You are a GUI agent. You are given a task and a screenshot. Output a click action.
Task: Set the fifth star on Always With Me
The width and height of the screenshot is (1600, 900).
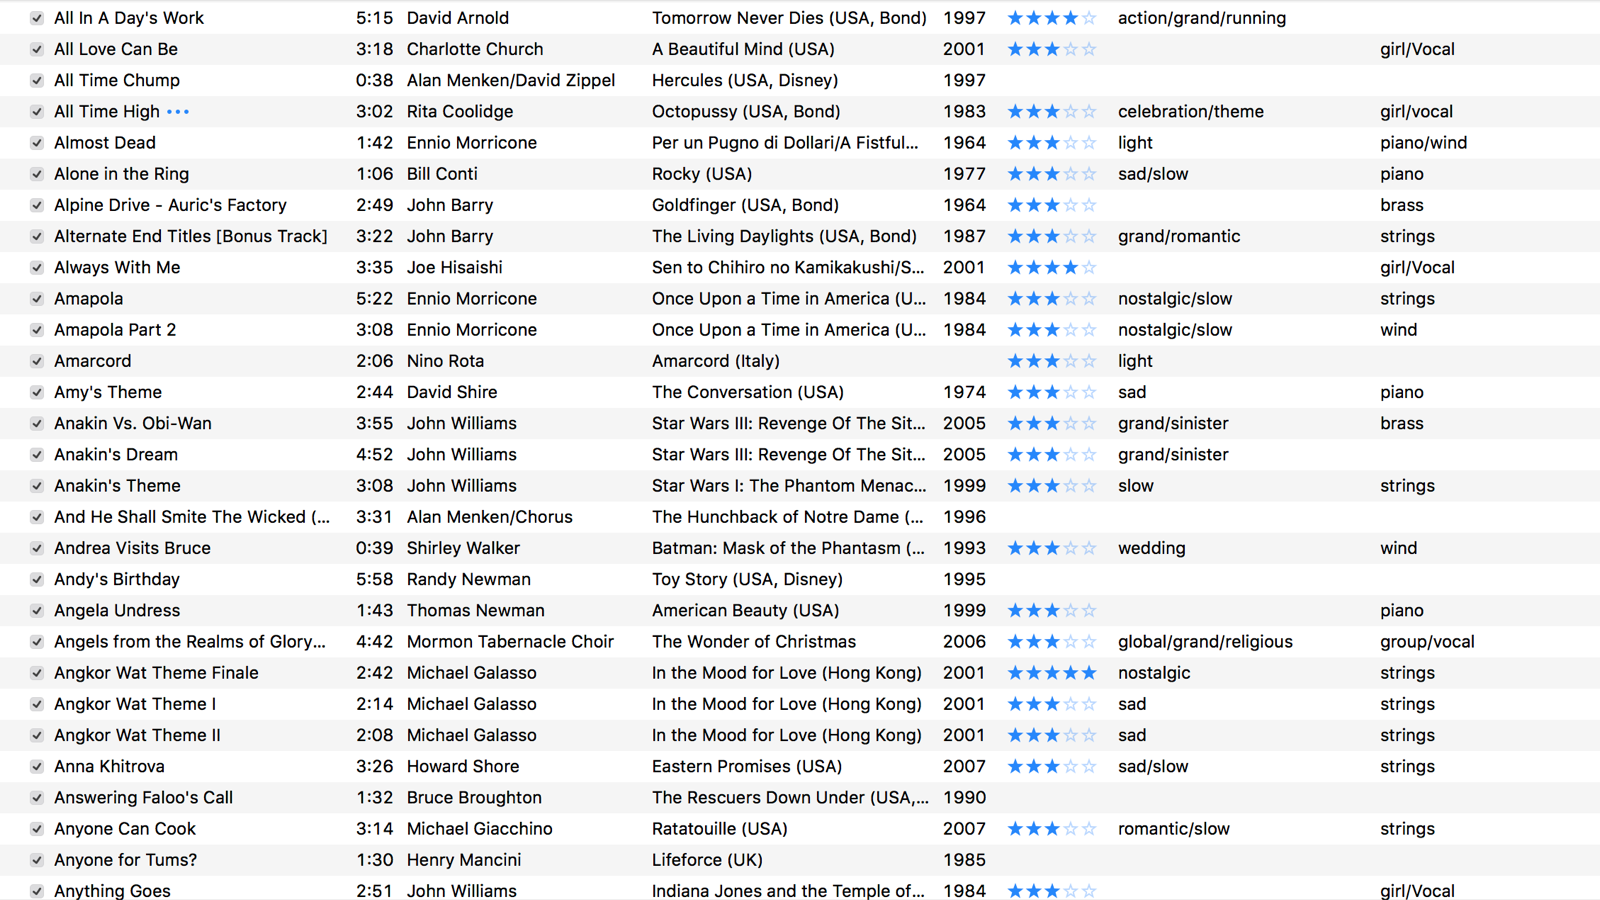point(1089,268)
